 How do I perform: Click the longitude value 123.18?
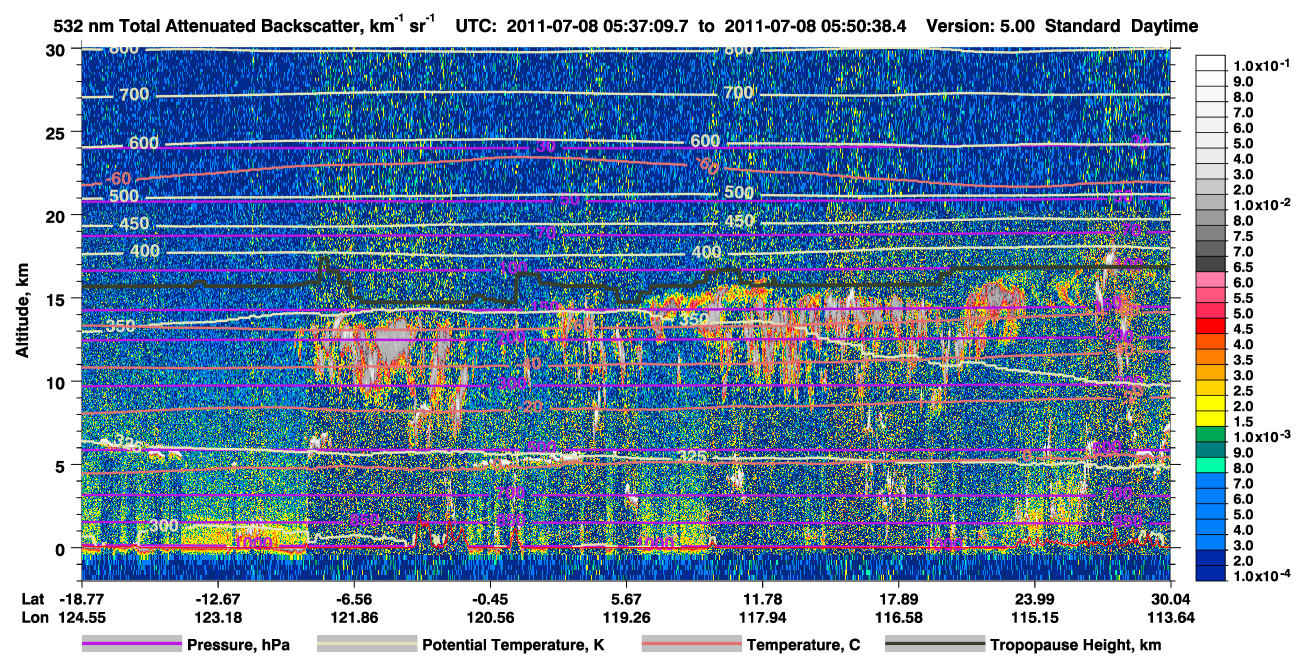point(217,617)
